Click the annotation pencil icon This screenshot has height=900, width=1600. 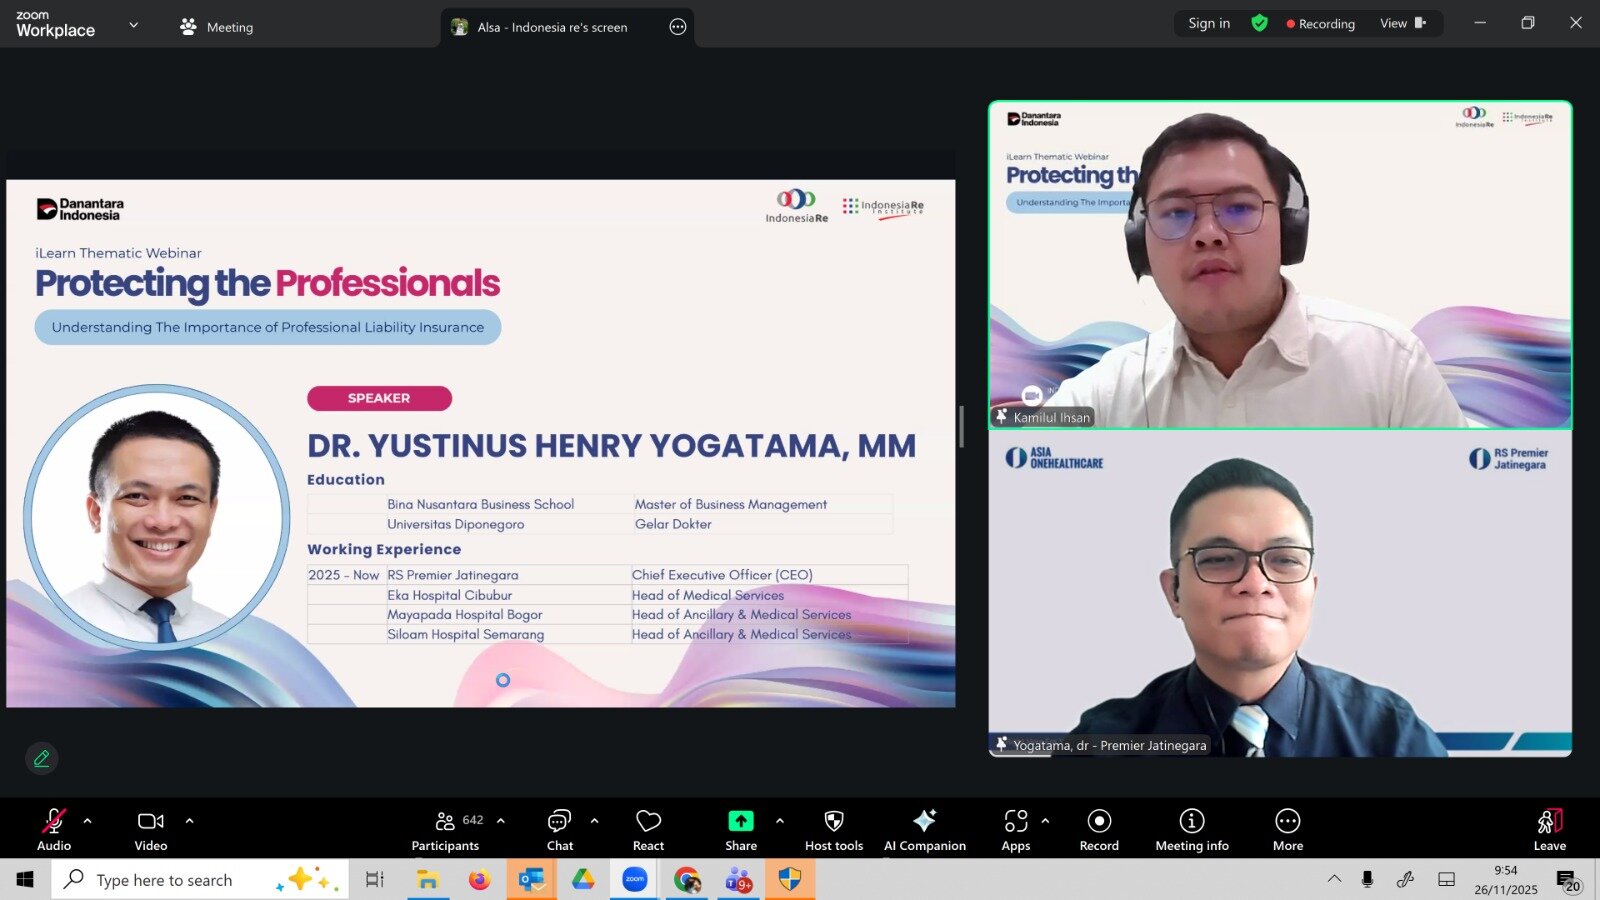[x=42, y=759]
